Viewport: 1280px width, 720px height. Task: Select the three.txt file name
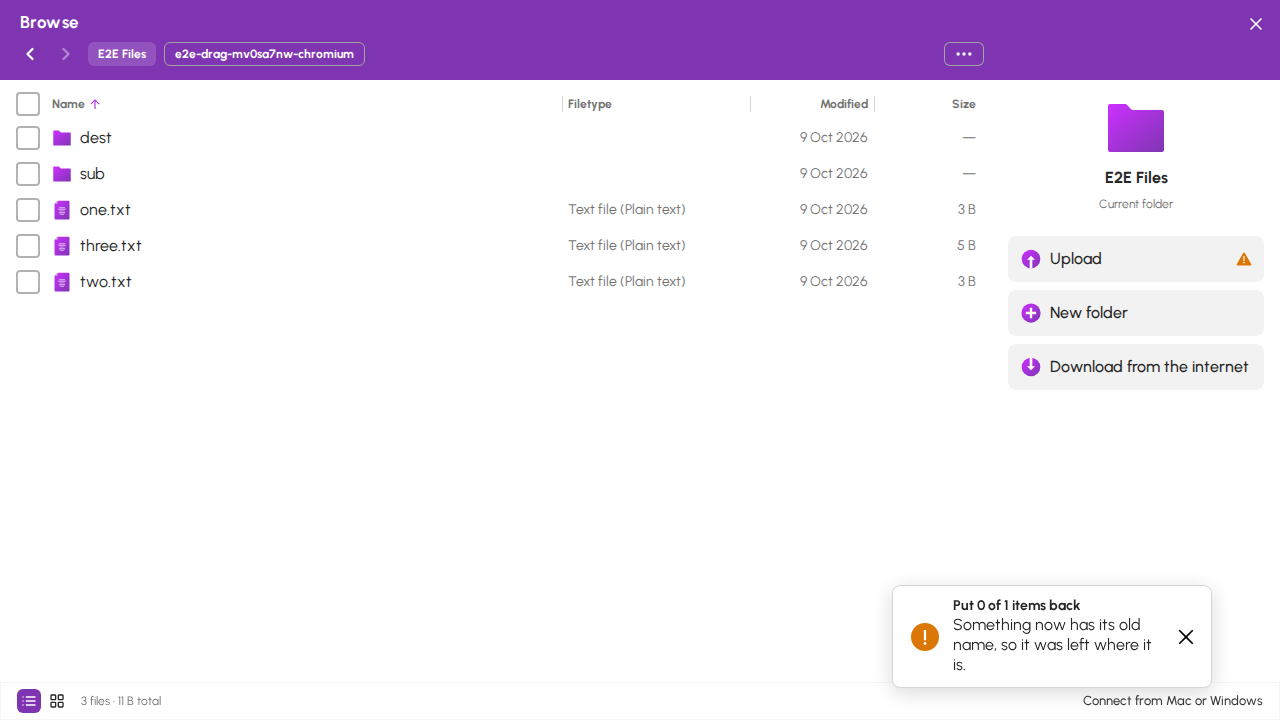click(x=111, y=246)
